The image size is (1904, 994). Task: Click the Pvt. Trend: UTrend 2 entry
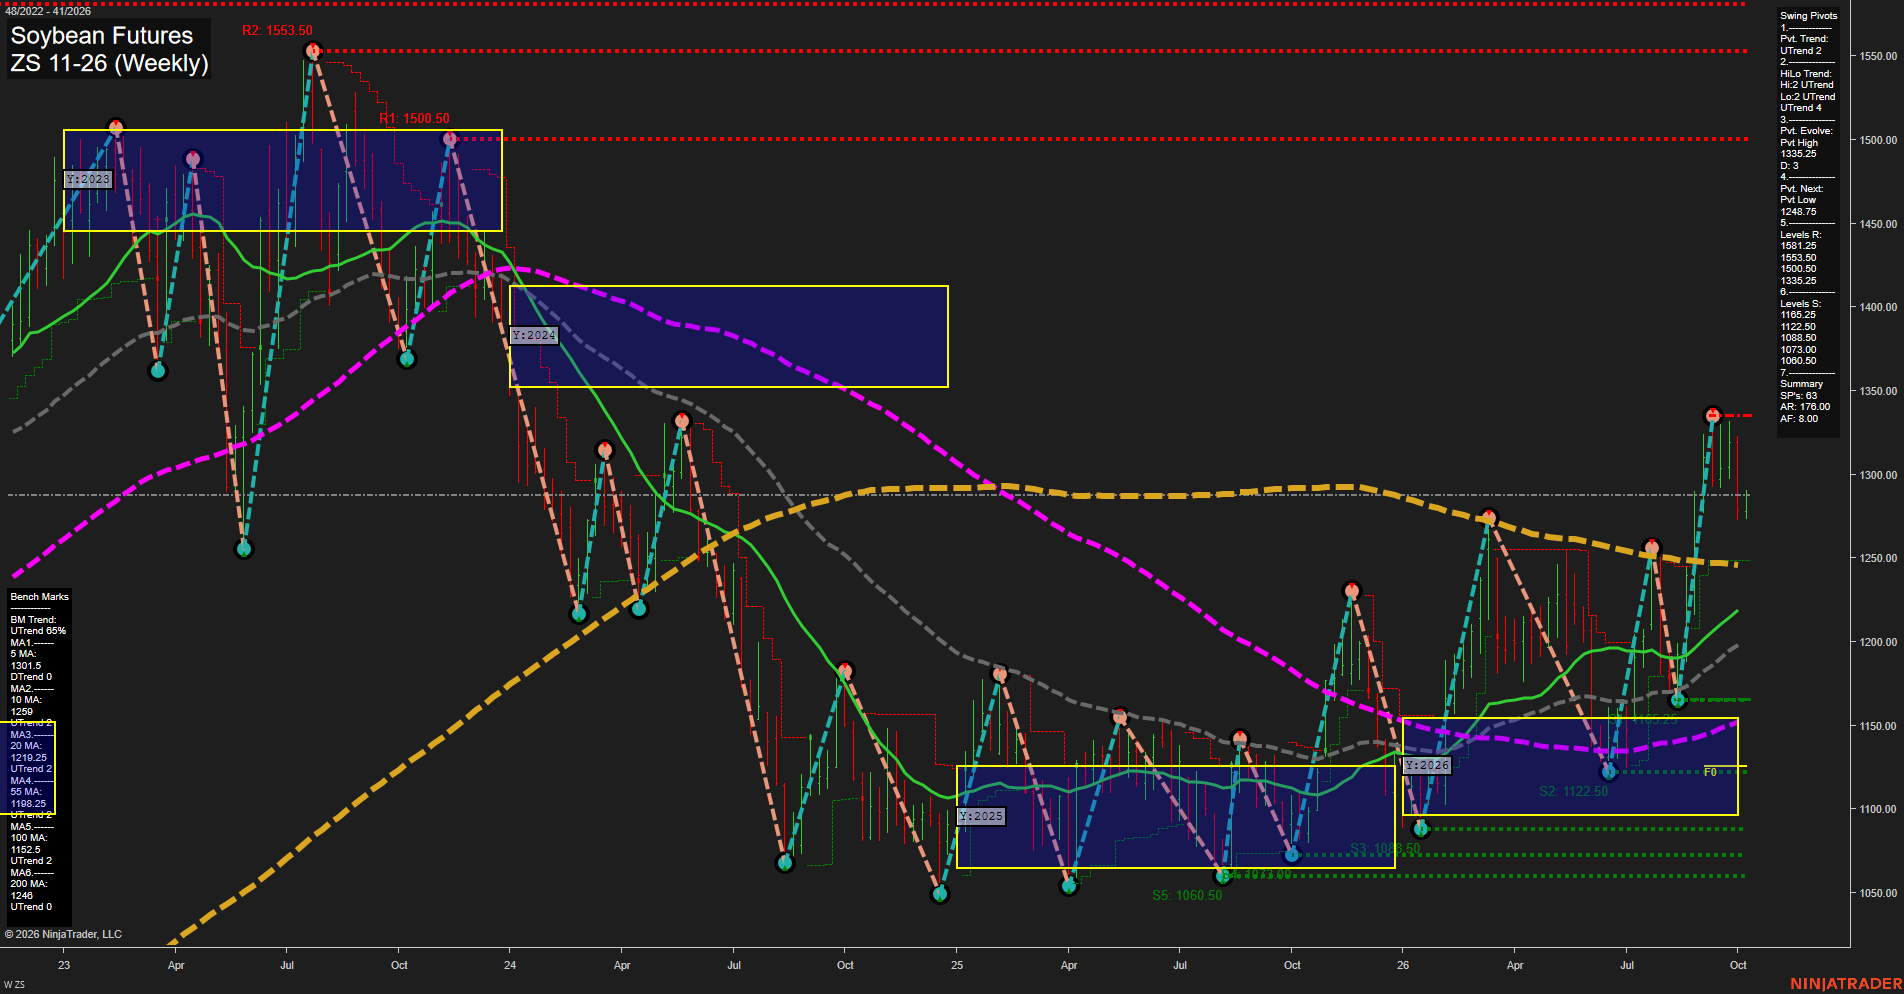coord(1804,45)
